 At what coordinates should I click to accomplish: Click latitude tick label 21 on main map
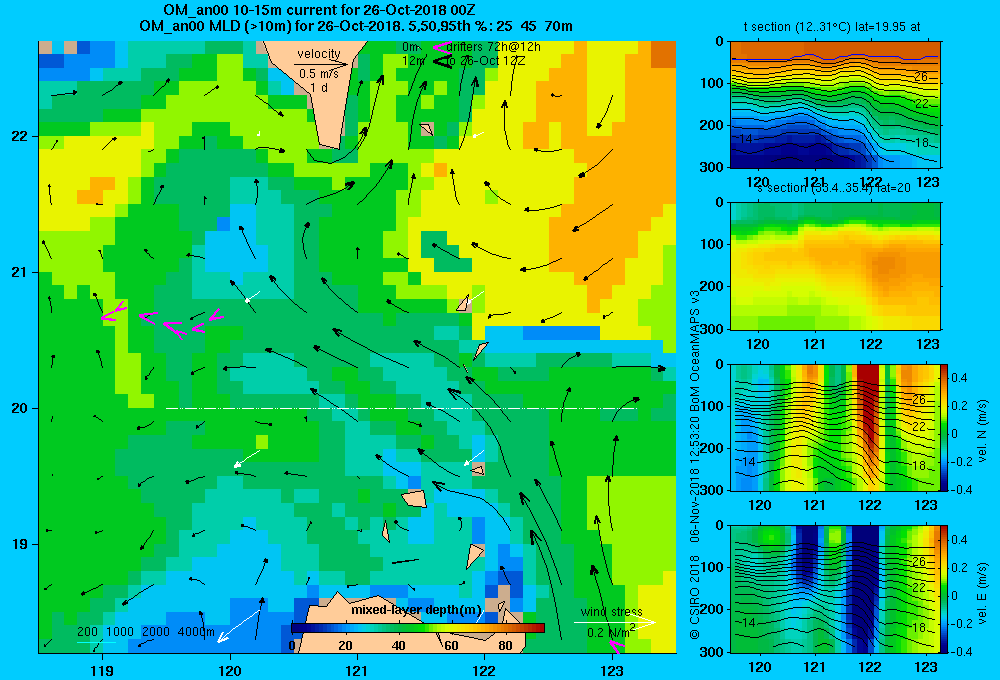[x=20, y=272]
